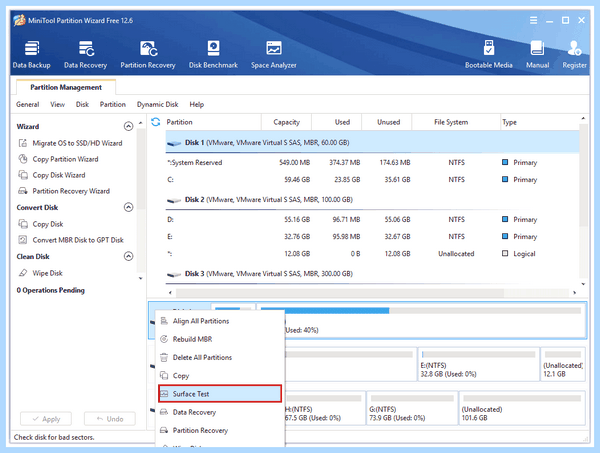Screen dimensions: 600x453
Task: Launch Data Recovery from the toolbar
Action: tap(85, 55)
